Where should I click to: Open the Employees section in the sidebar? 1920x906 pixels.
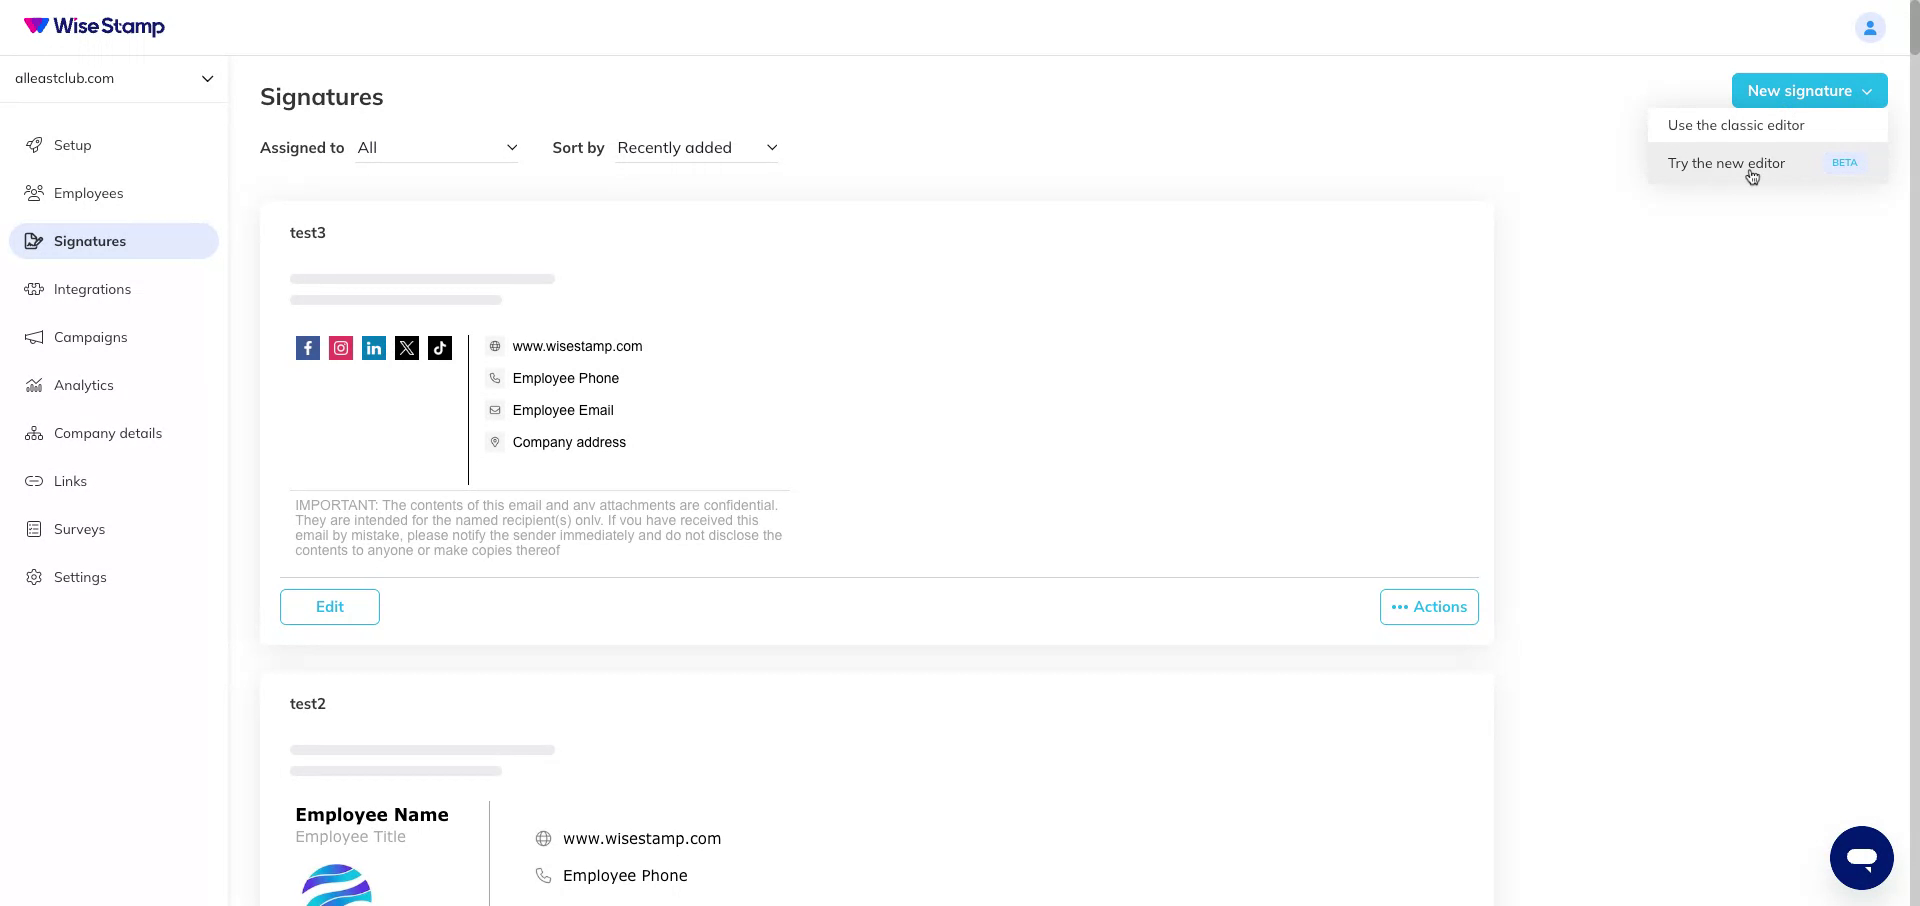(x=89, y=193)
